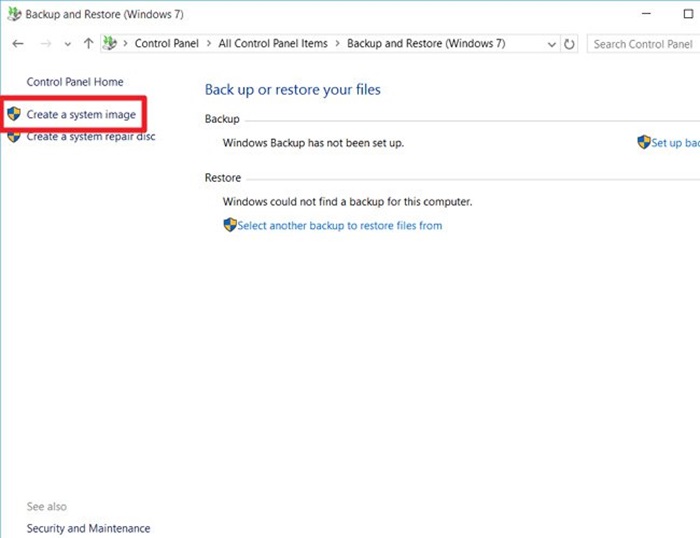Click Select another backup to restore files from
Image resolution: width=700 pixels, height=538 pixels.
(x=340, y=225)
